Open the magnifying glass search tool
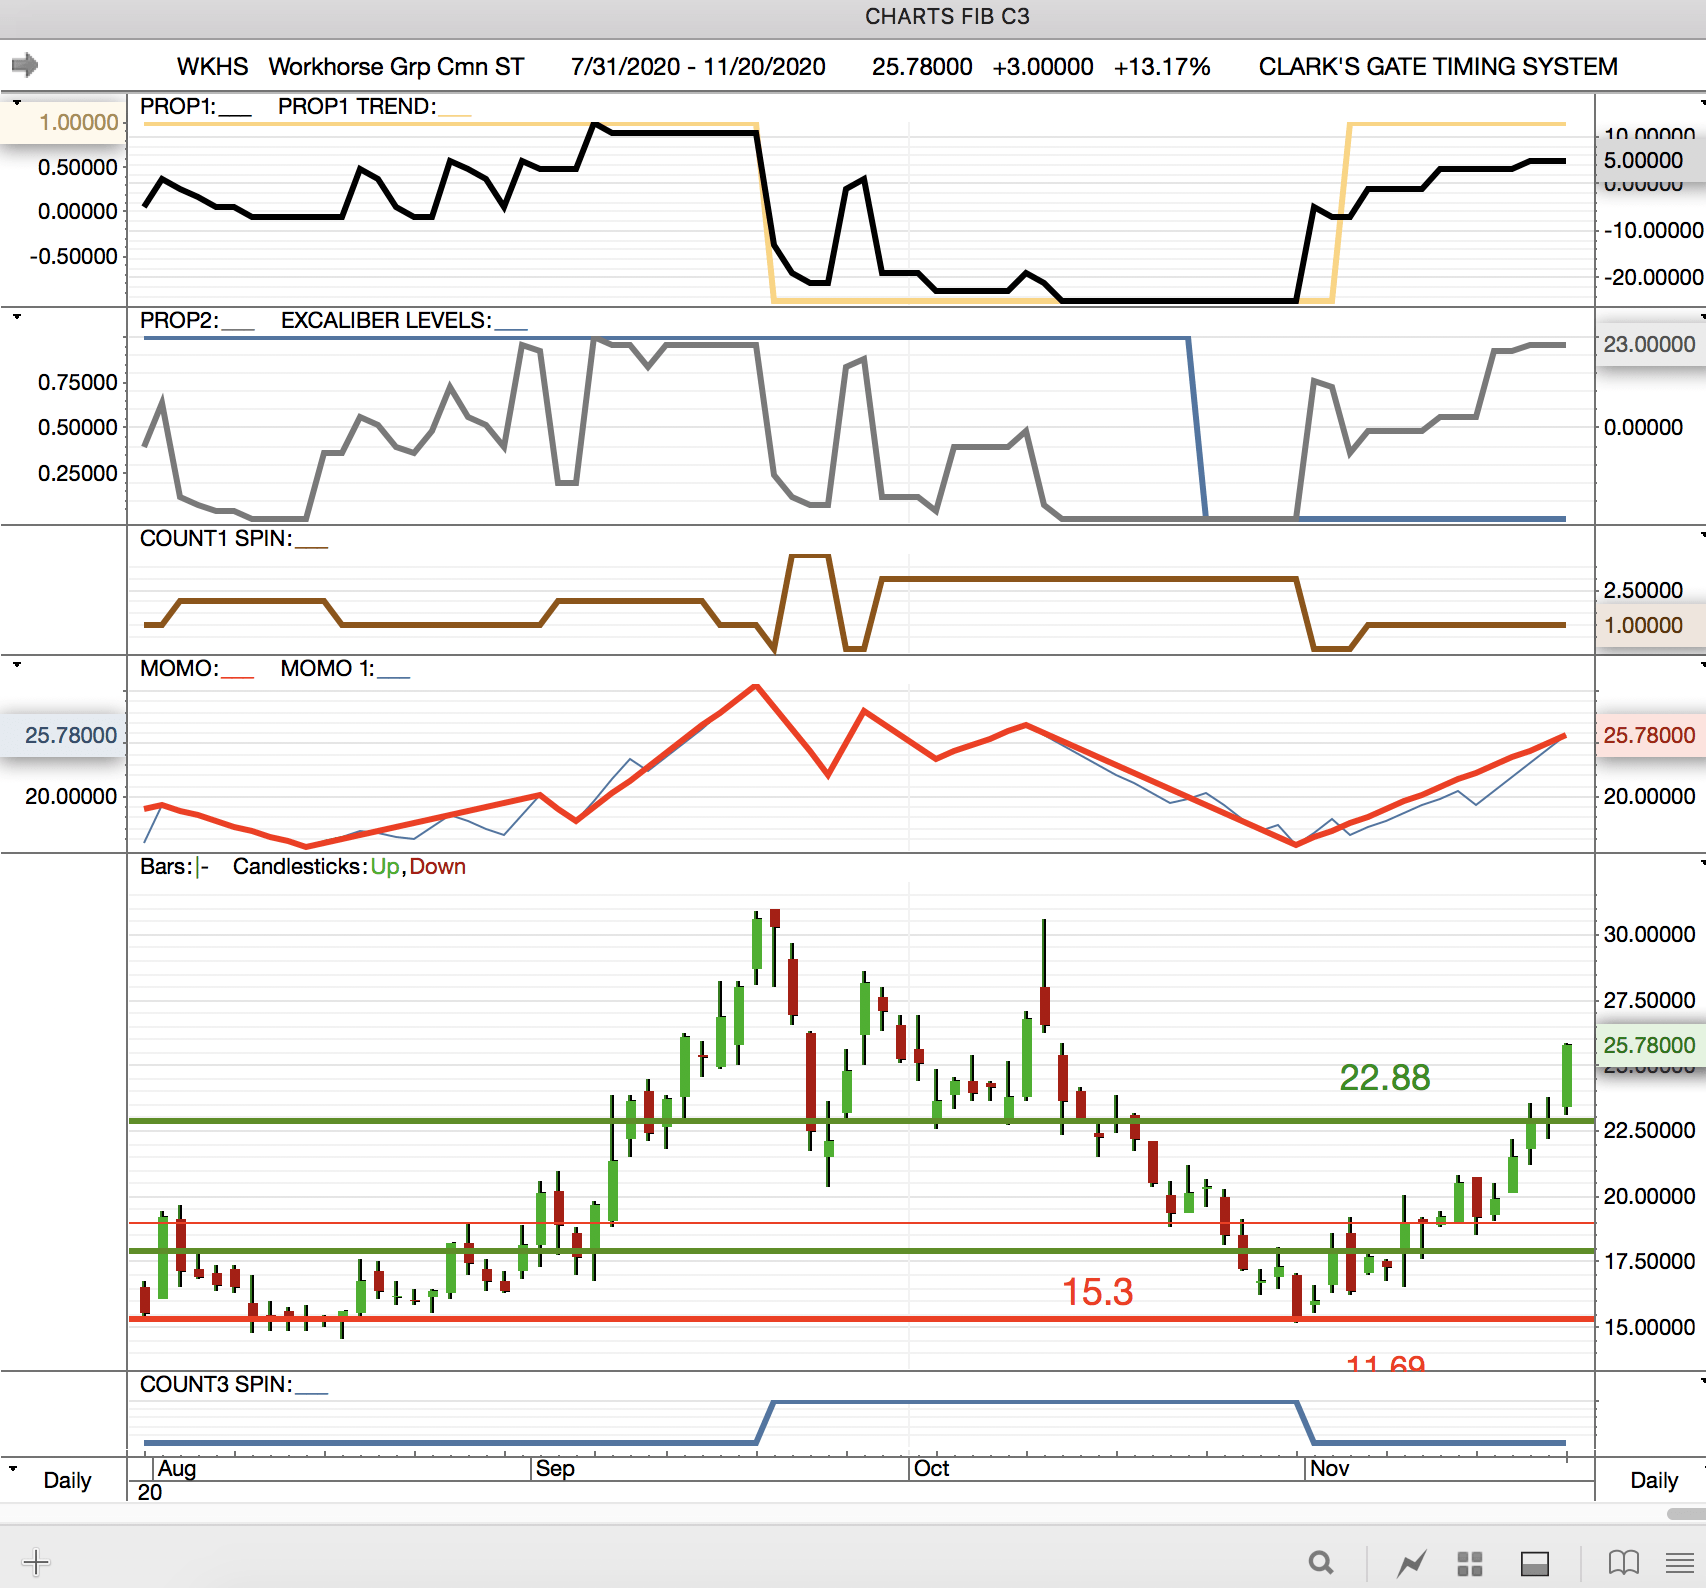This screenshot has width=1706, height=1588. [x=1321, y=1562]
